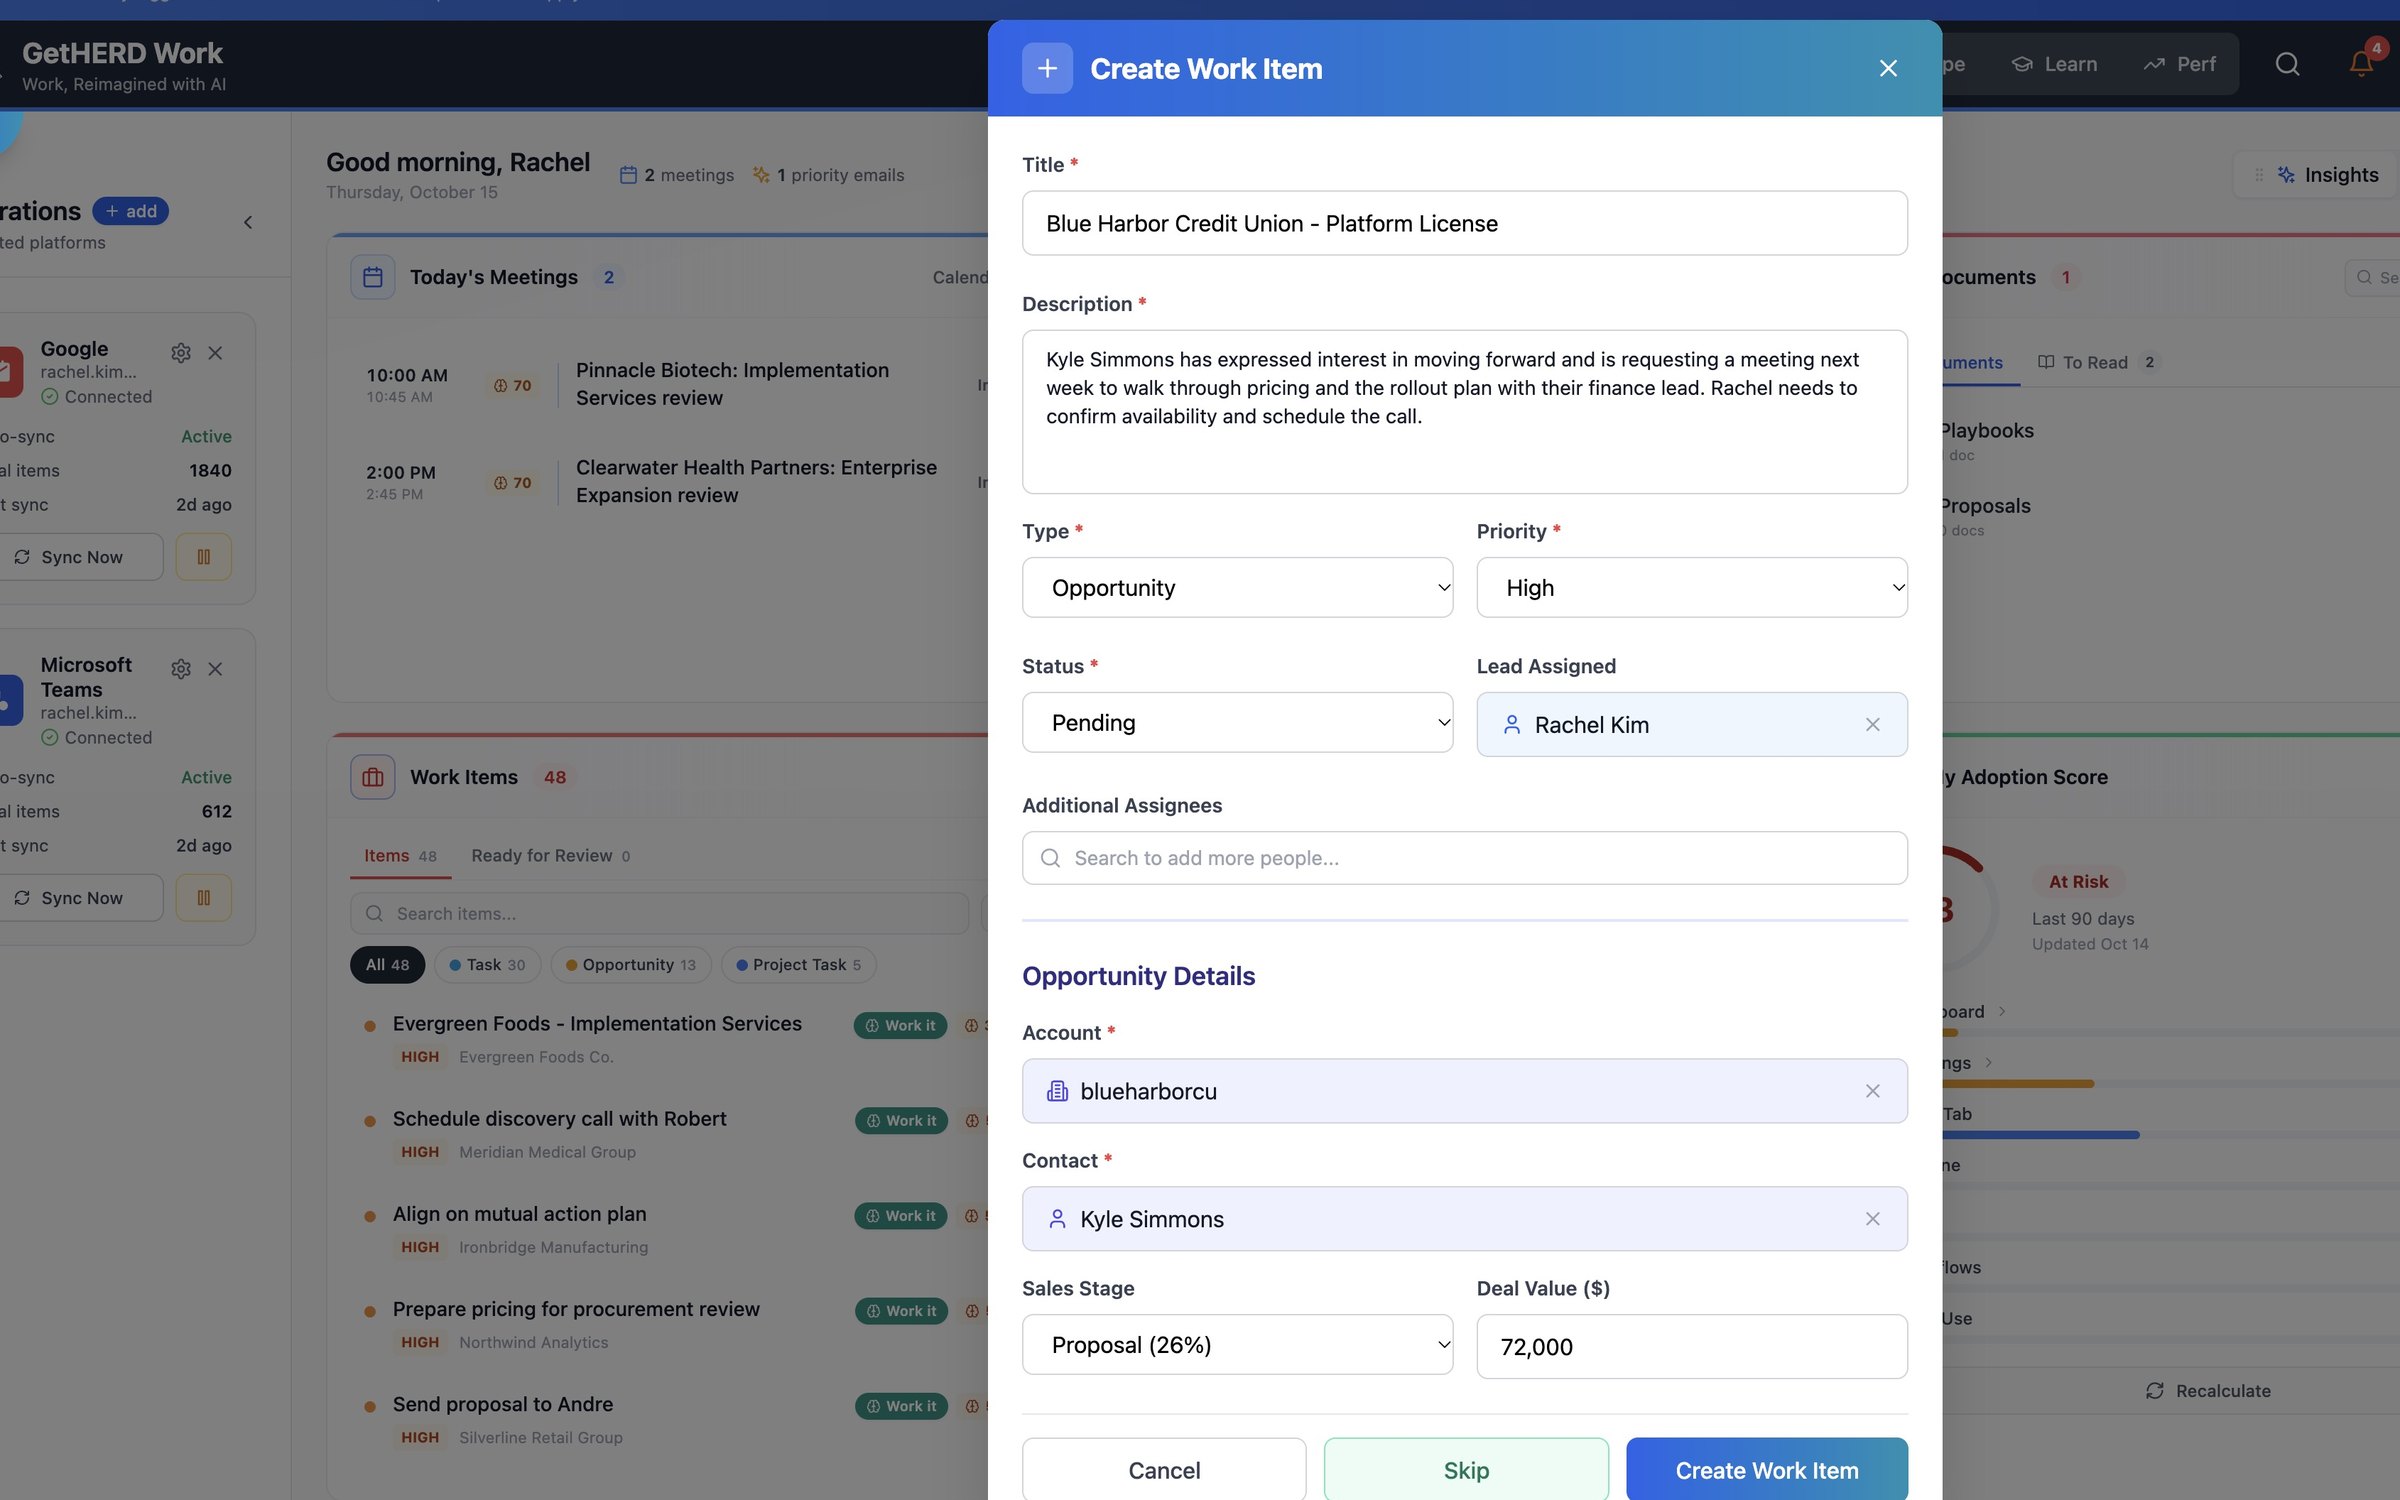Image resolution: width=2400 pixels, height=1500 pixels.
Task: Filter work items by Task
Action: point(487,965)
